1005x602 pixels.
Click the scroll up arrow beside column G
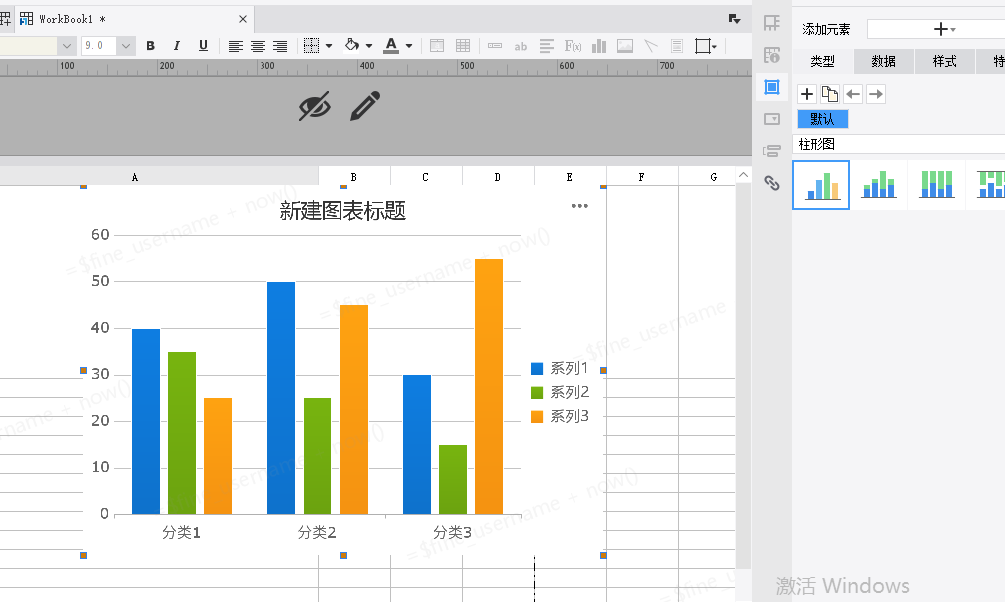tap(743, 175)
